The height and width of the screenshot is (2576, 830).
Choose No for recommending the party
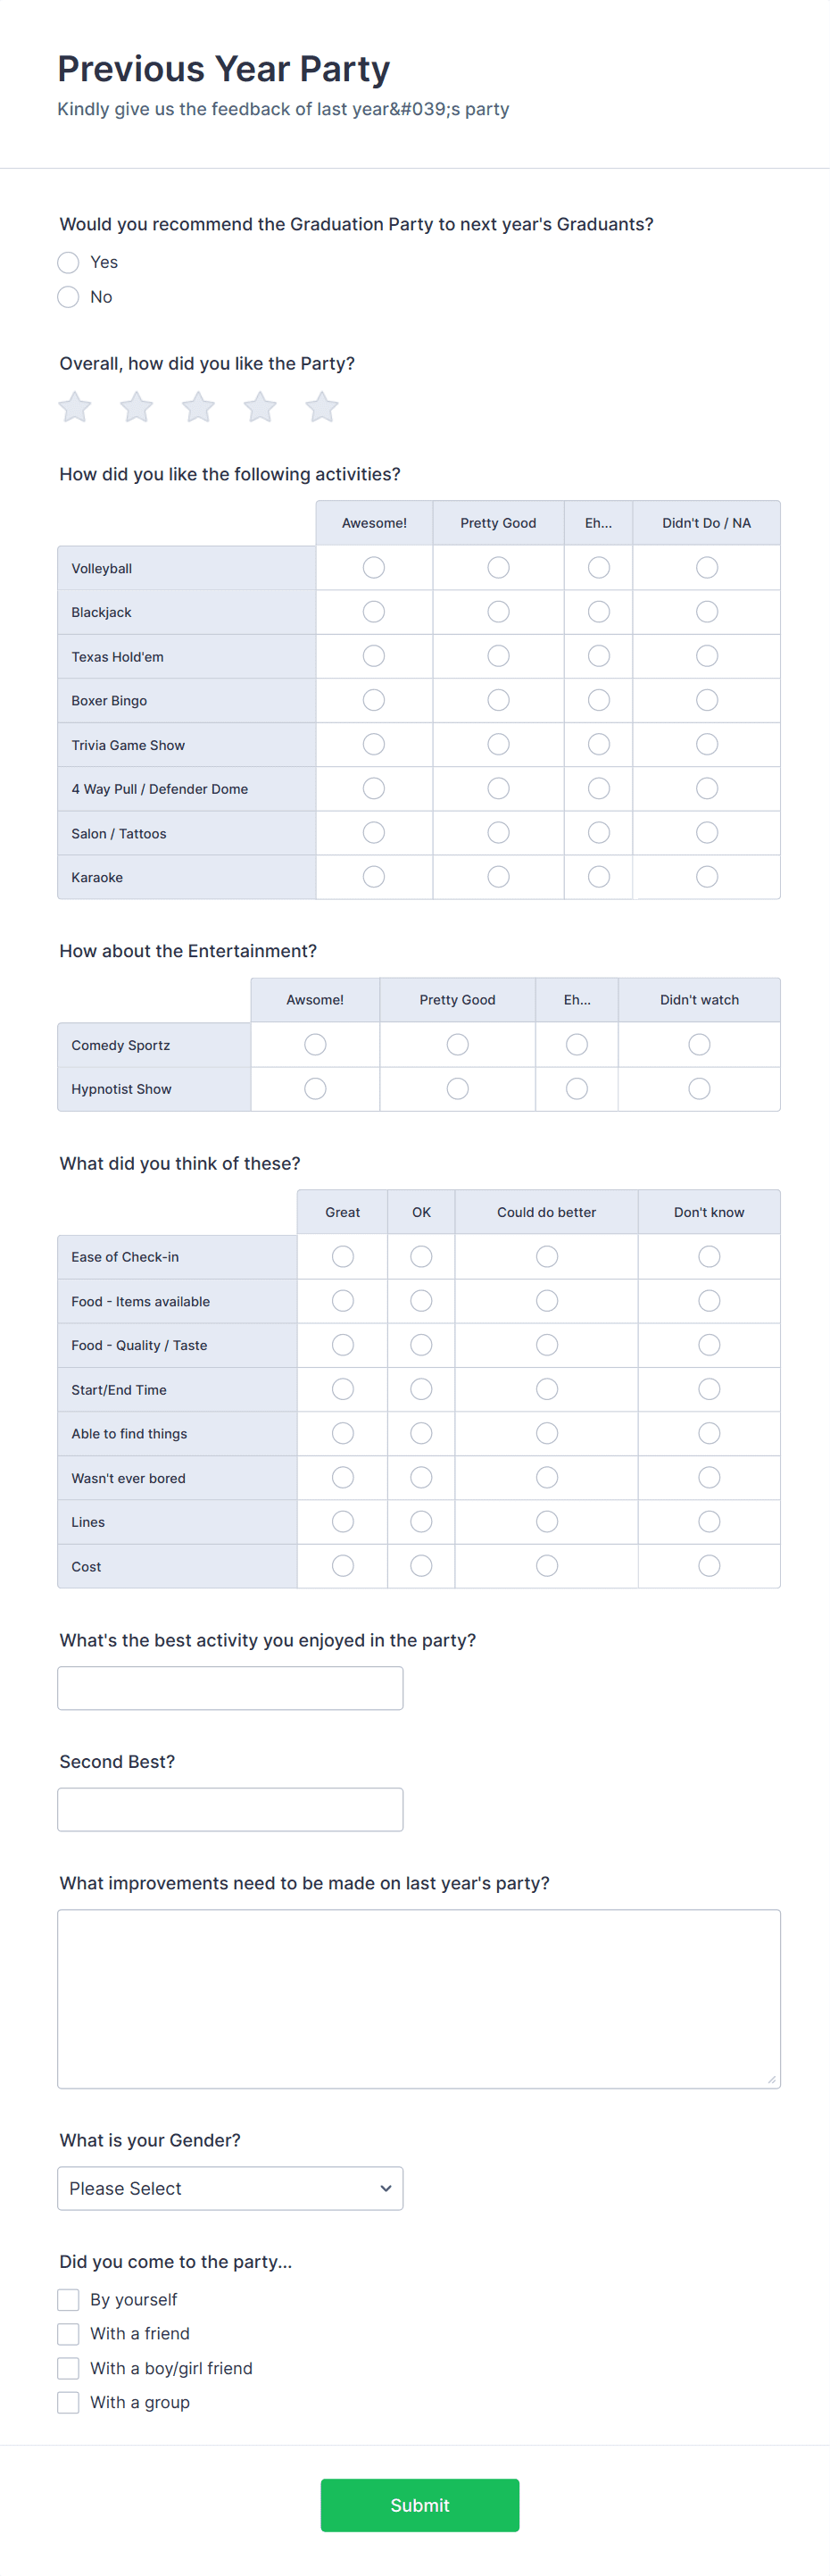click(68, 297)
